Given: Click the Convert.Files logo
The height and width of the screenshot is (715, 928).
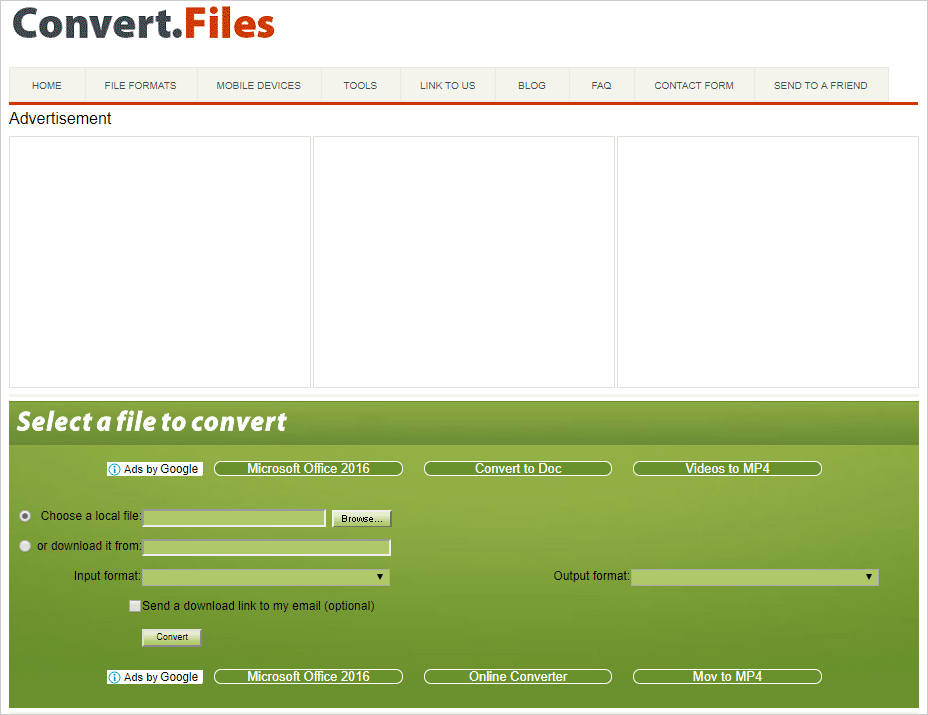Looking at the screenshot, I should coord(142,24).
